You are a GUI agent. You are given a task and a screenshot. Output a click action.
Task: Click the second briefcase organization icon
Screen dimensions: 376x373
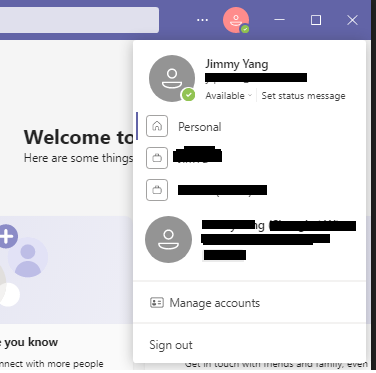click(x=157, y=190)
